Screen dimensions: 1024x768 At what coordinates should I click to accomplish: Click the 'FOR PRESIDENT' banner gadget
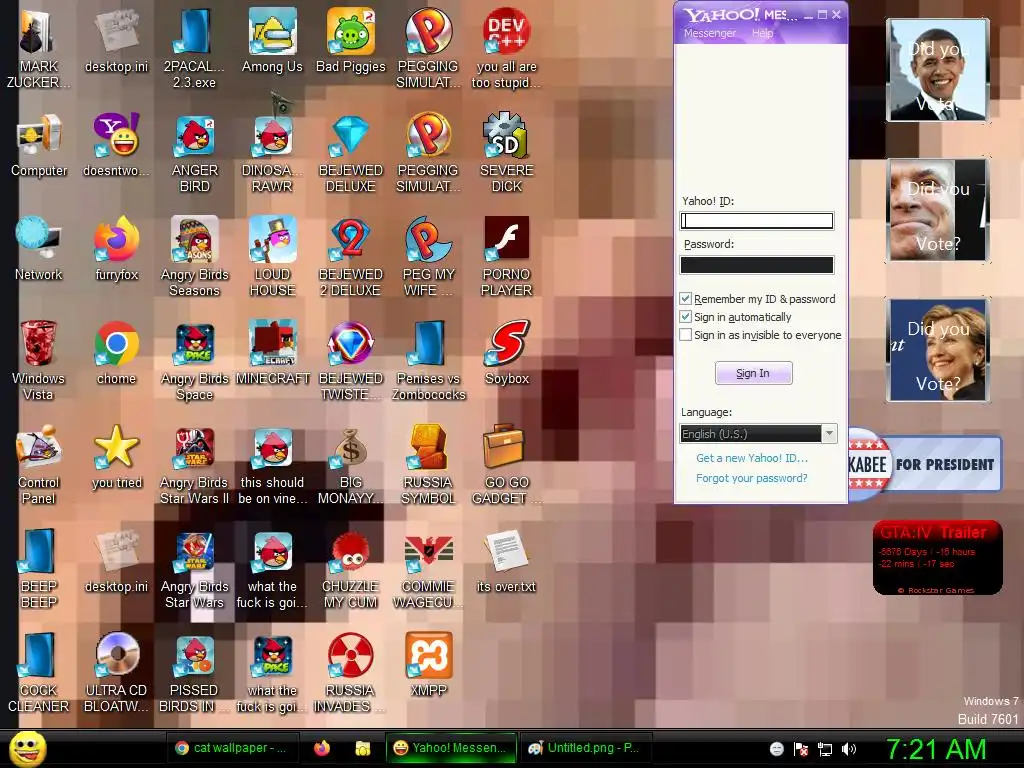click(x=925, y=464)
